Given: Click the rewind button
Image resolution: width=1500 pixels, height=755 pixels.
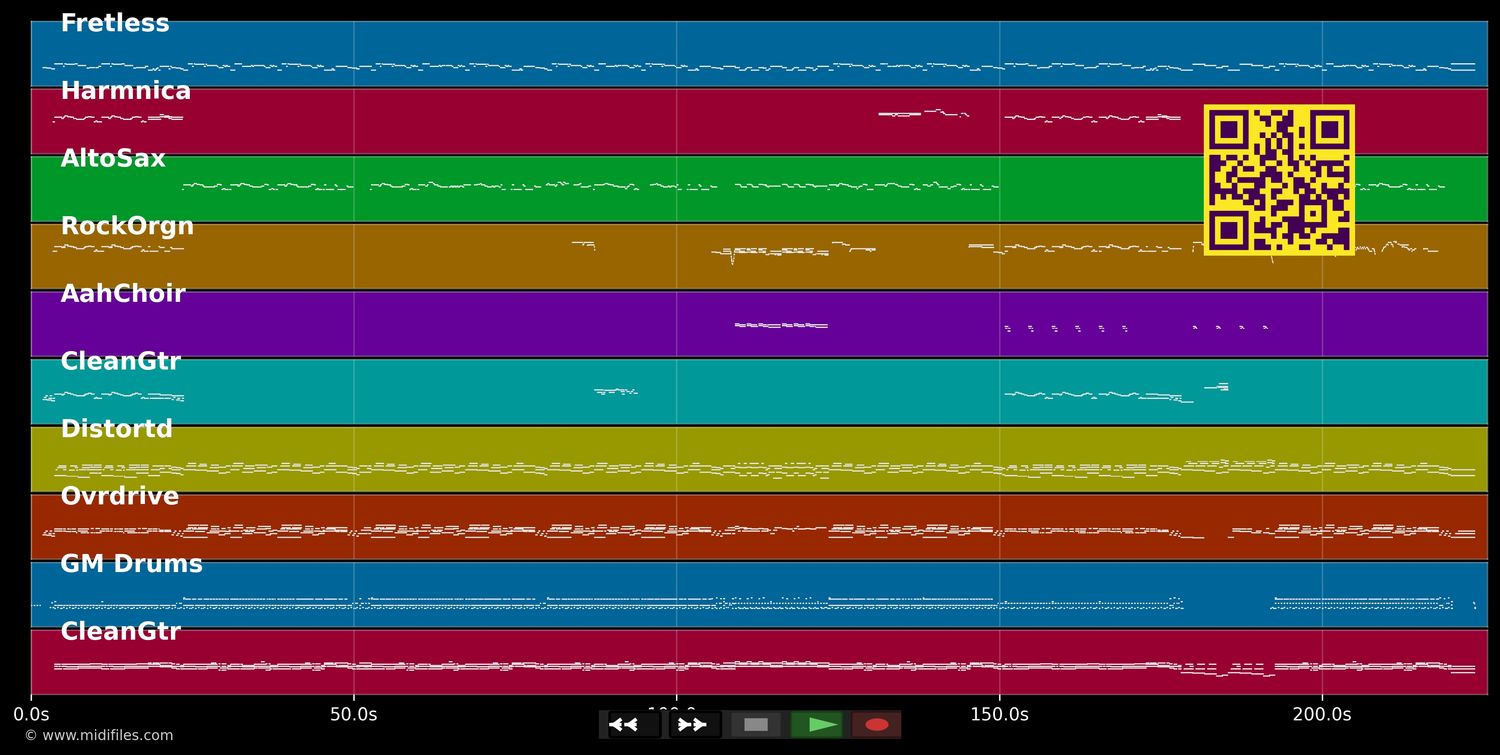Looking at the screenshot, I should 634,725.
